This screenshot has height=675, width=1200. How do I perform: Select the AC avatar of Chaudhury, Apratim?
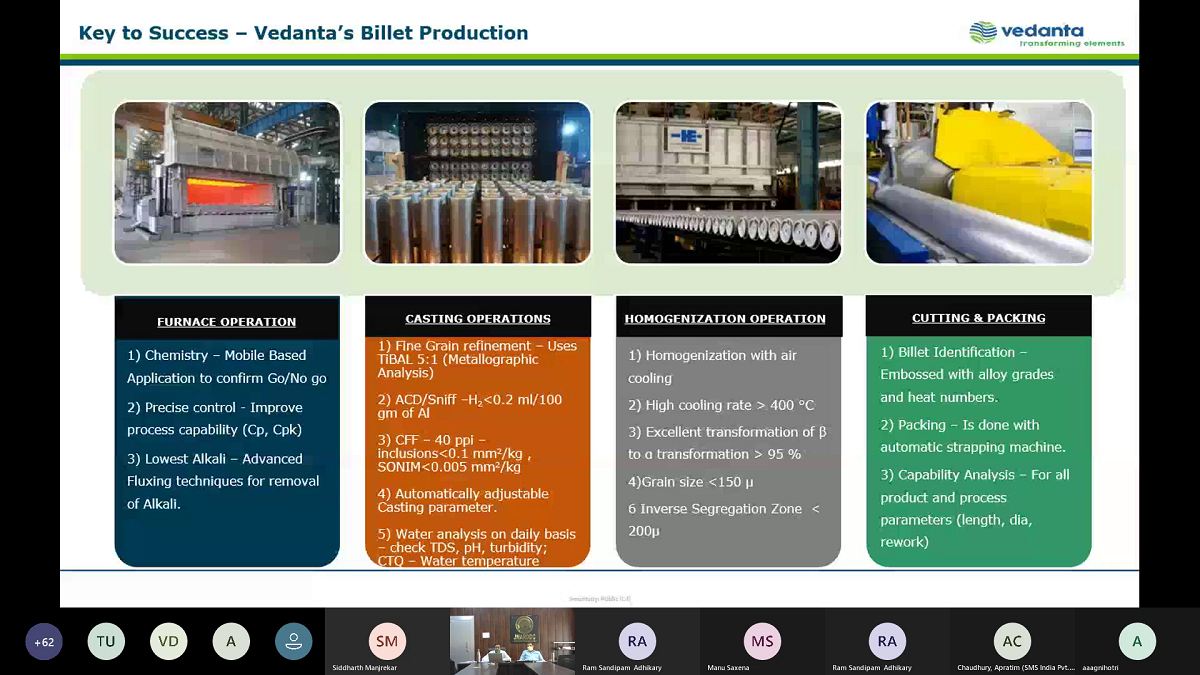coord(1012,641)
